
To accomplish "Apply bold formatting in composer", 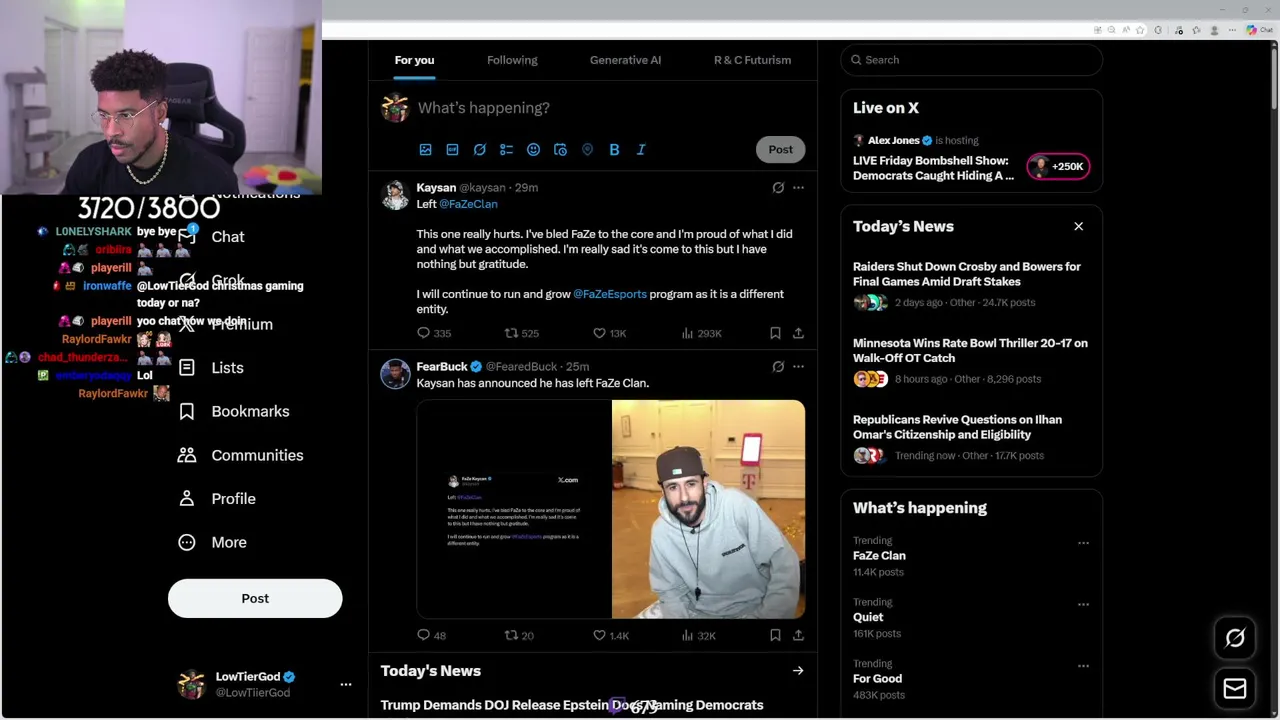I will point(614,149).
